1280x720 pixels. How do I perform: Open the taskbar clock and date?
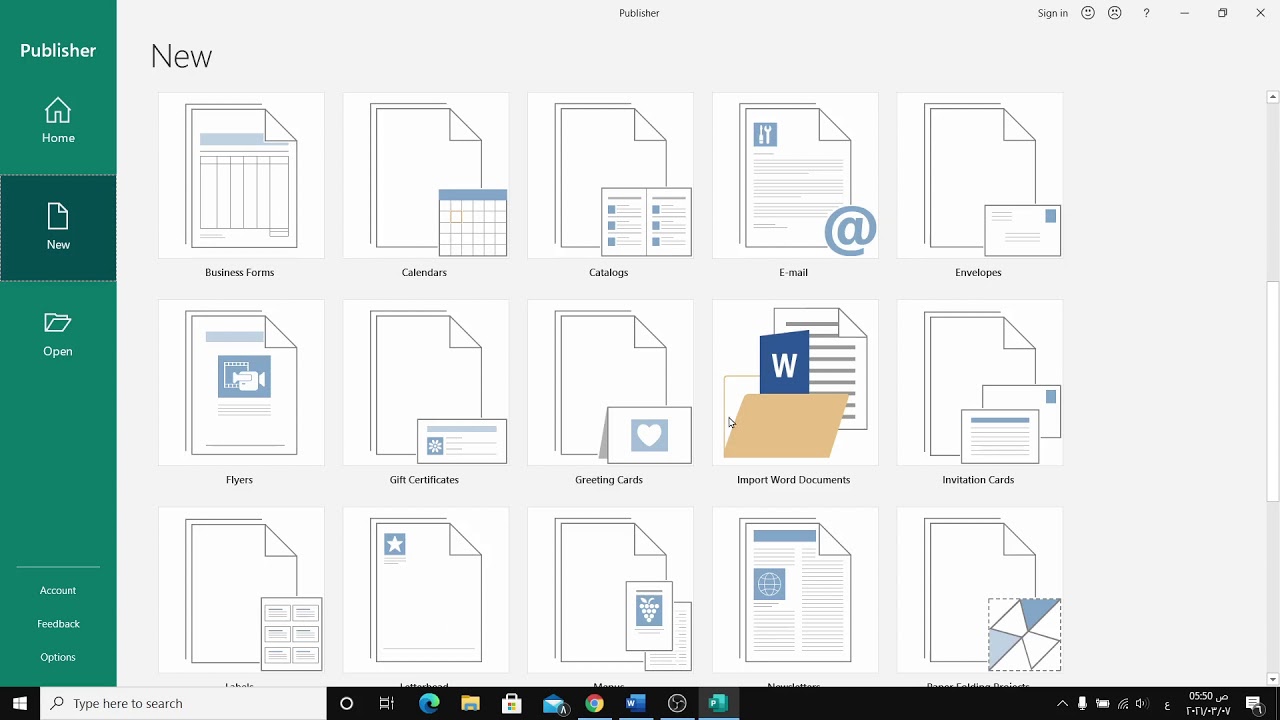[1208, 703]
